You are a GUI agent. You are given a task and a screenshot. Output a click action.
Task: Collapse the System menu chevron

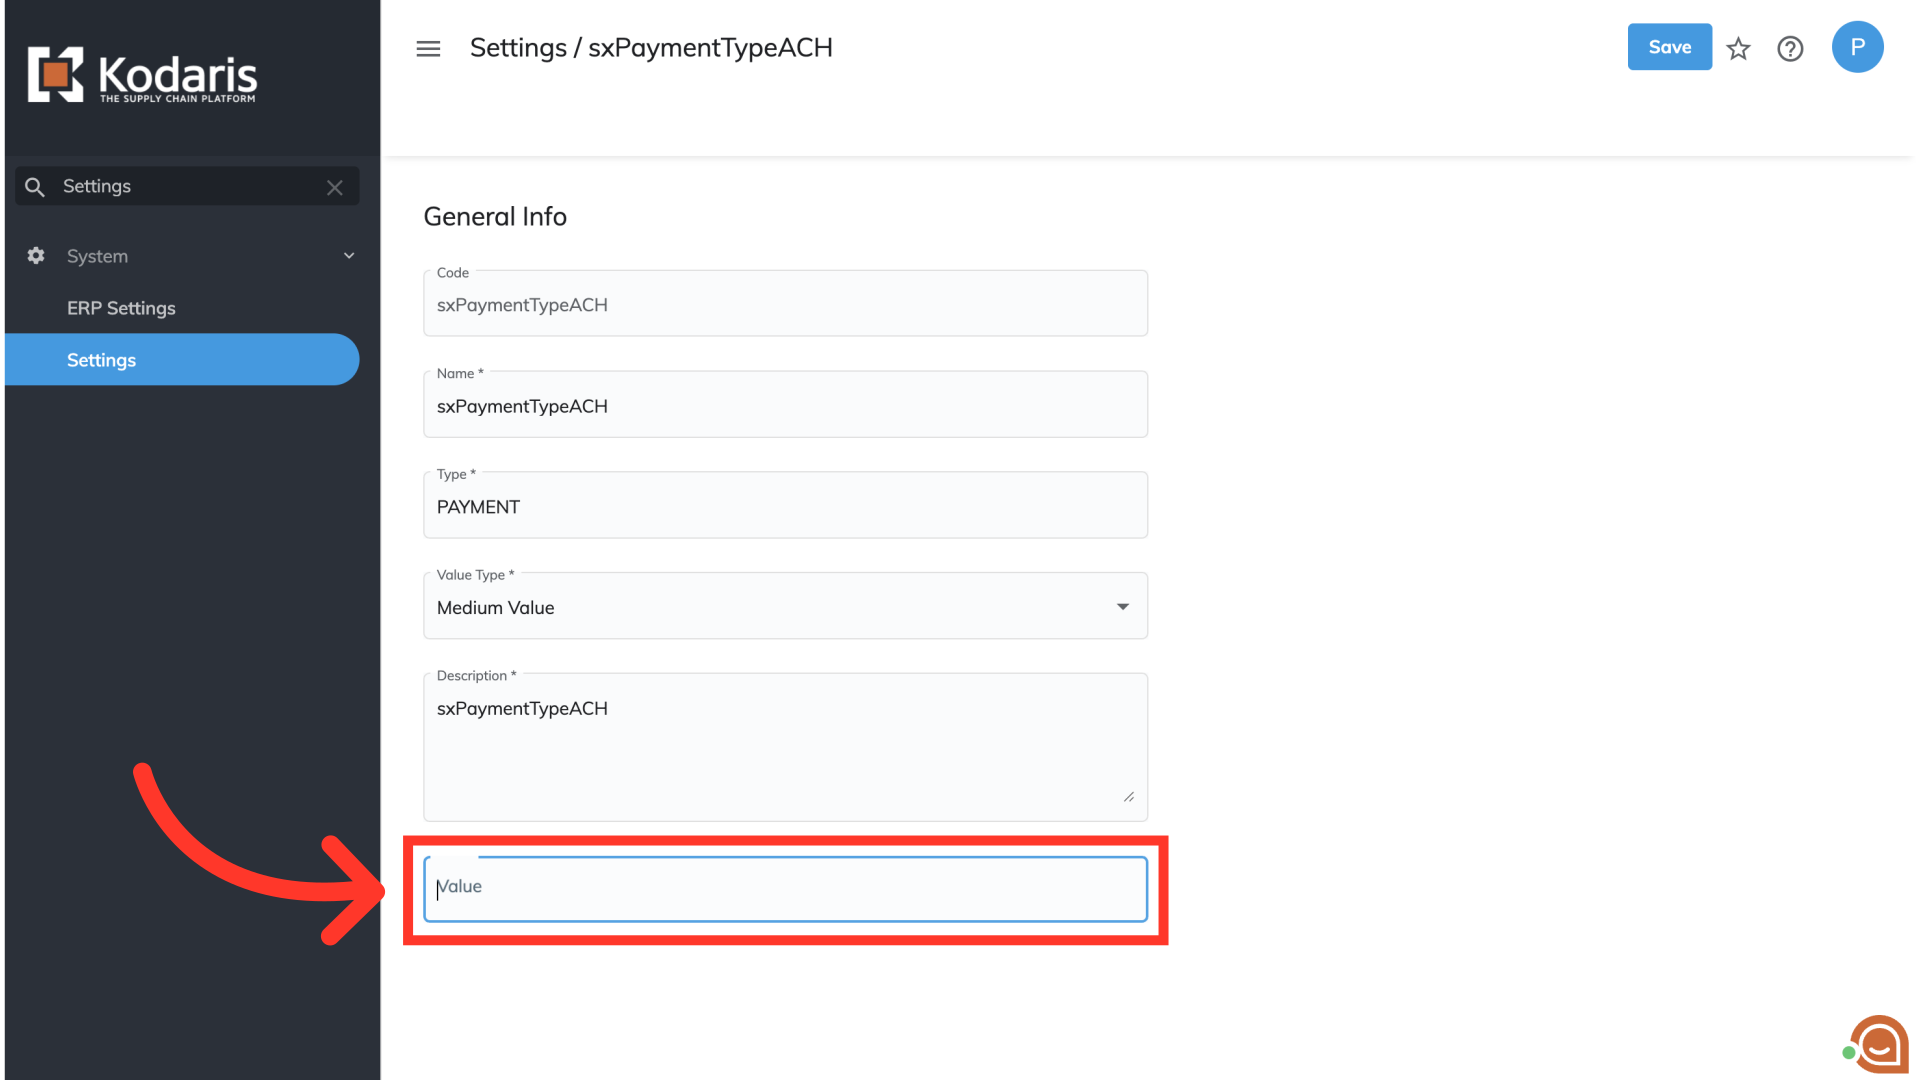[x=349, y=256]
